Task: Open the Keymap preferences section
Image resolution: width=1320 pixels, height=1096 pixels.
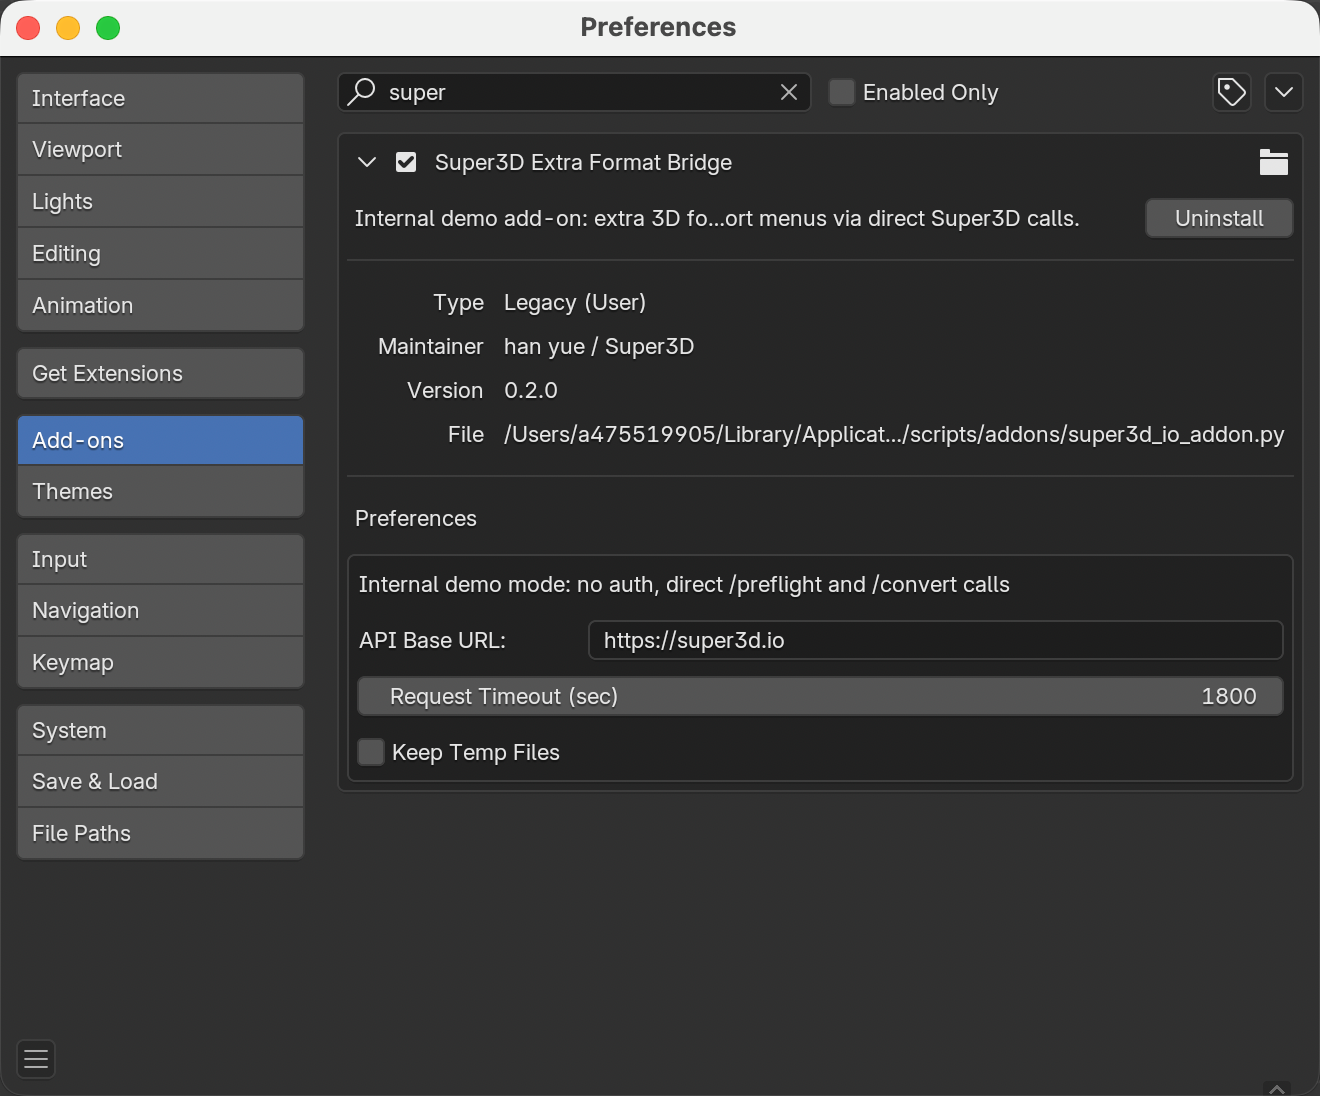Action: click(x=160, y=662)
